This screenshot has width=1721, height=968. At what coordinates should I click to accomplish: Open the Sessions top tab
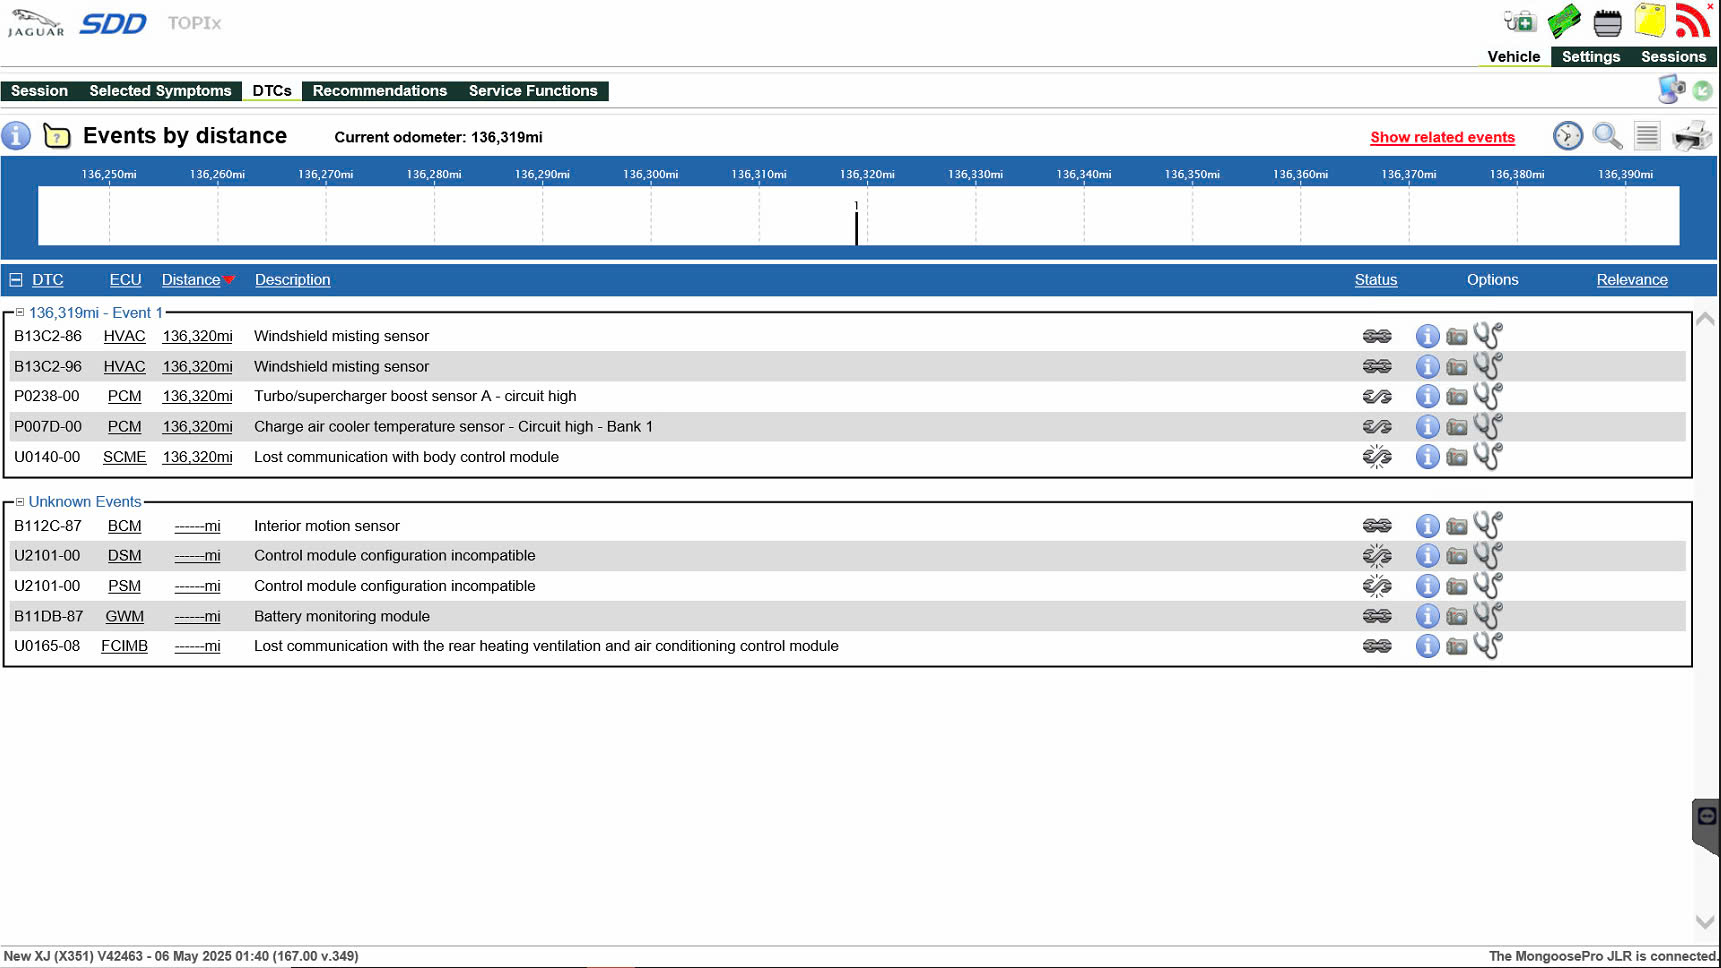coord(1673,57)
